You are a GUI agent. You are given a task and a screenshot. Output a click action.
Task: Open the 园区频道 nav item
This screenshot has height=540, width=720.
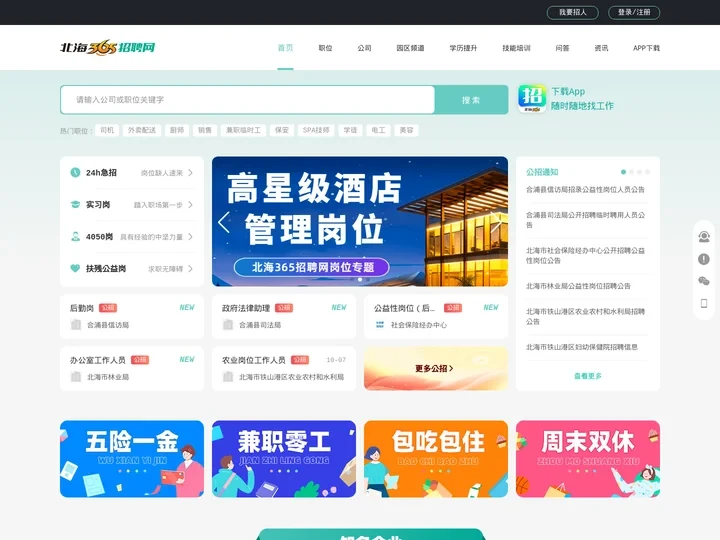click(410, 48)
